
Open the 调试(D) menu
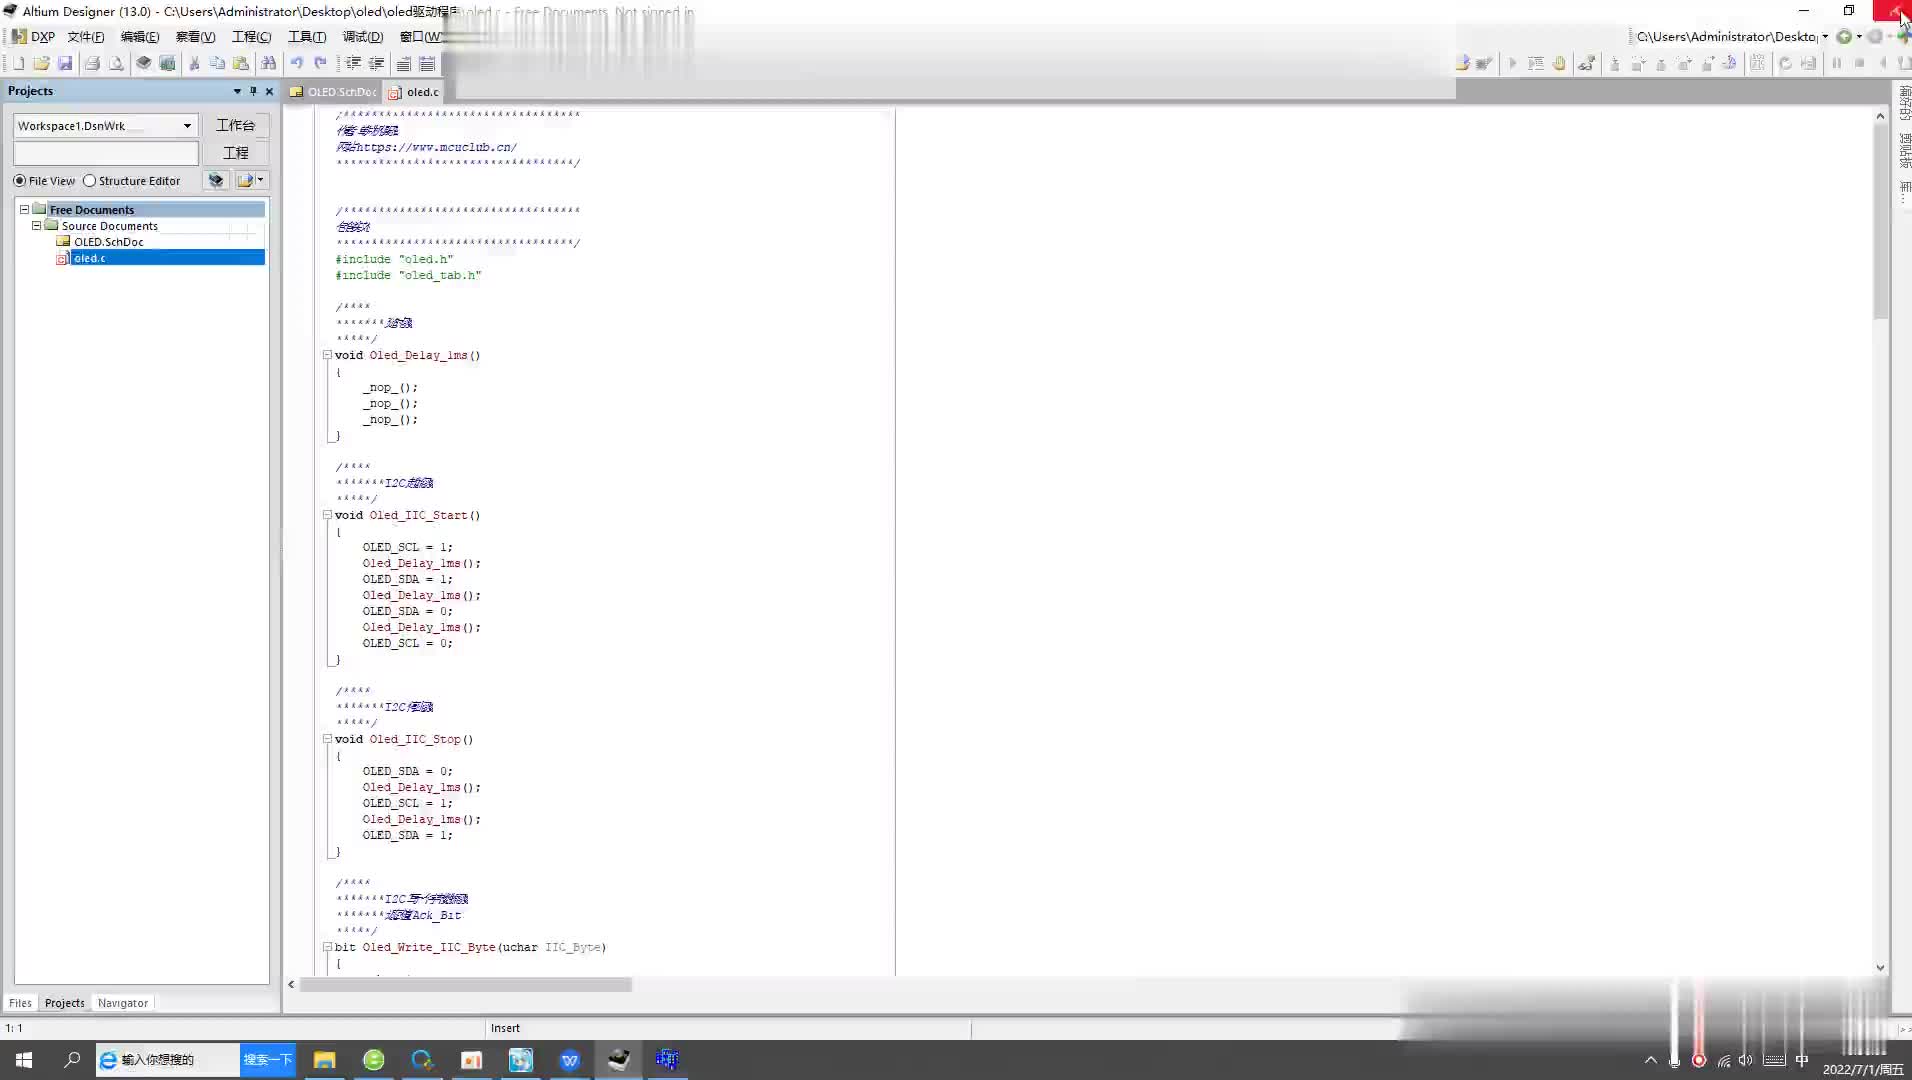(363, 37)
